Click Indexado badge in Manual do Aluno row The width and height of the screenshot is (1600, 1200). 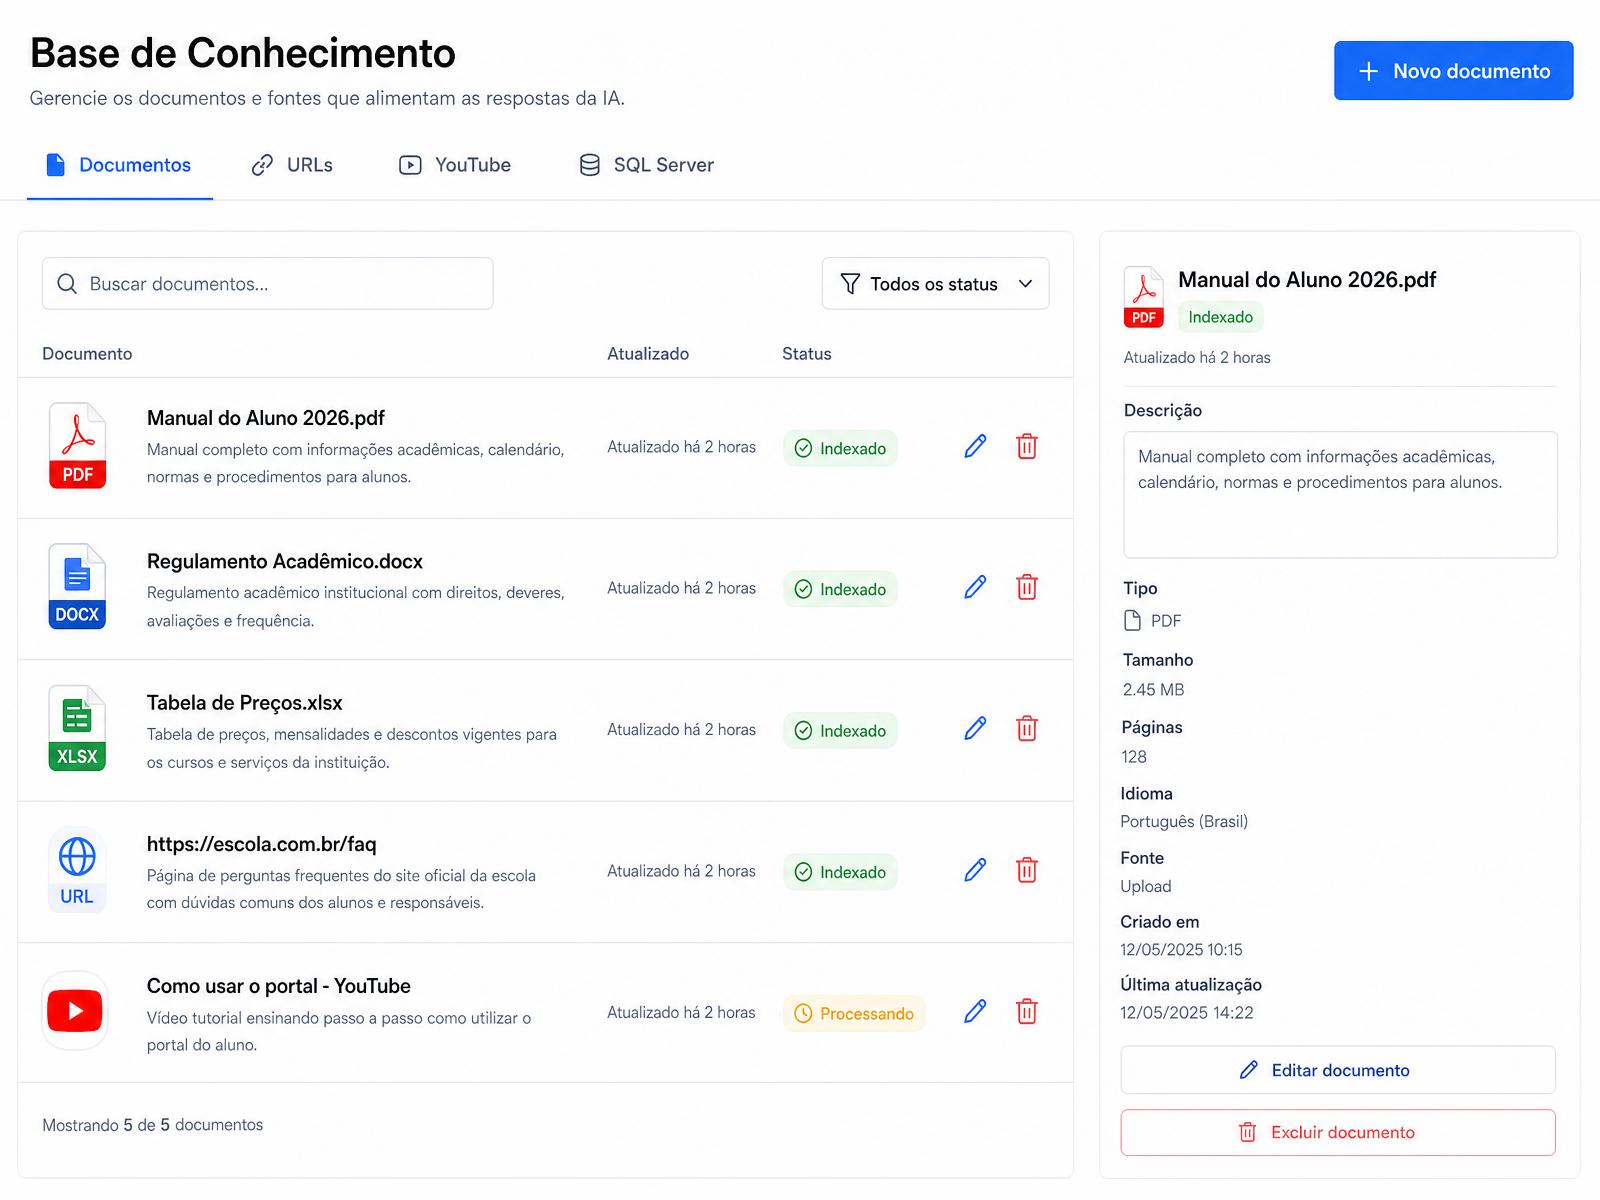(840, 448)
